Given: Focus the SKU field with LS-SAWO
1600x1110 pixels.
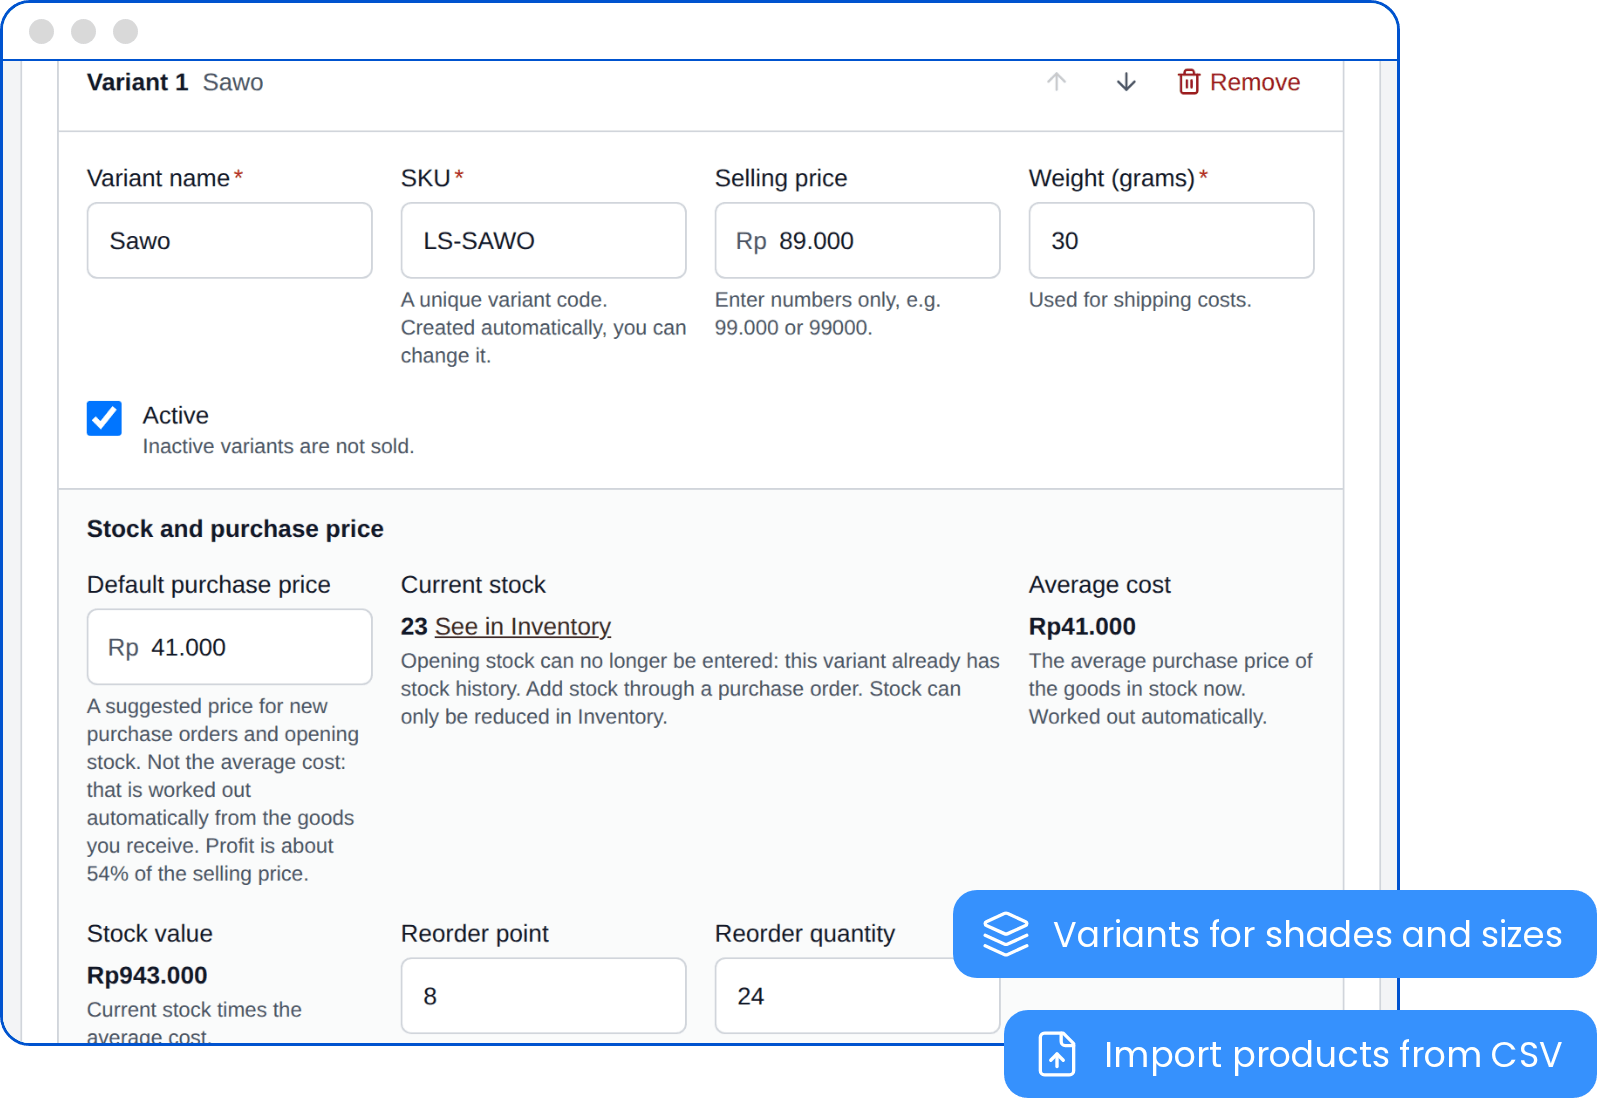Looking at the screenshot, I should coord(543,241).
